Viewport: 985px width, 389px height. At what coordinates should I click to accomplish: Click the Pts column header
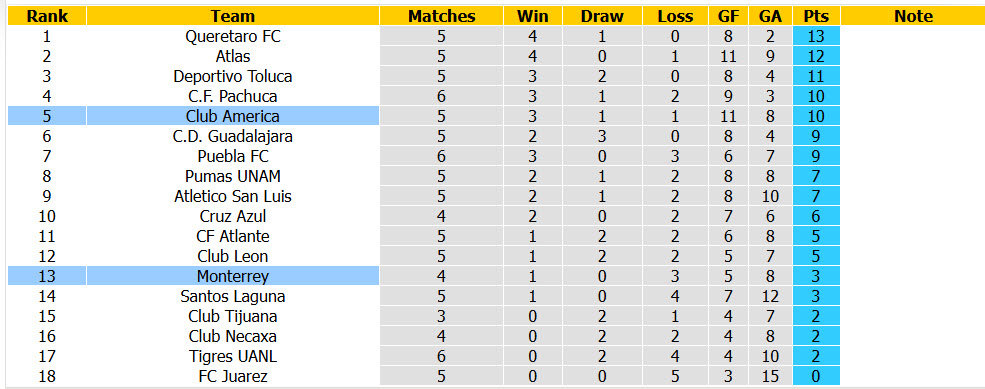(816, 16)
